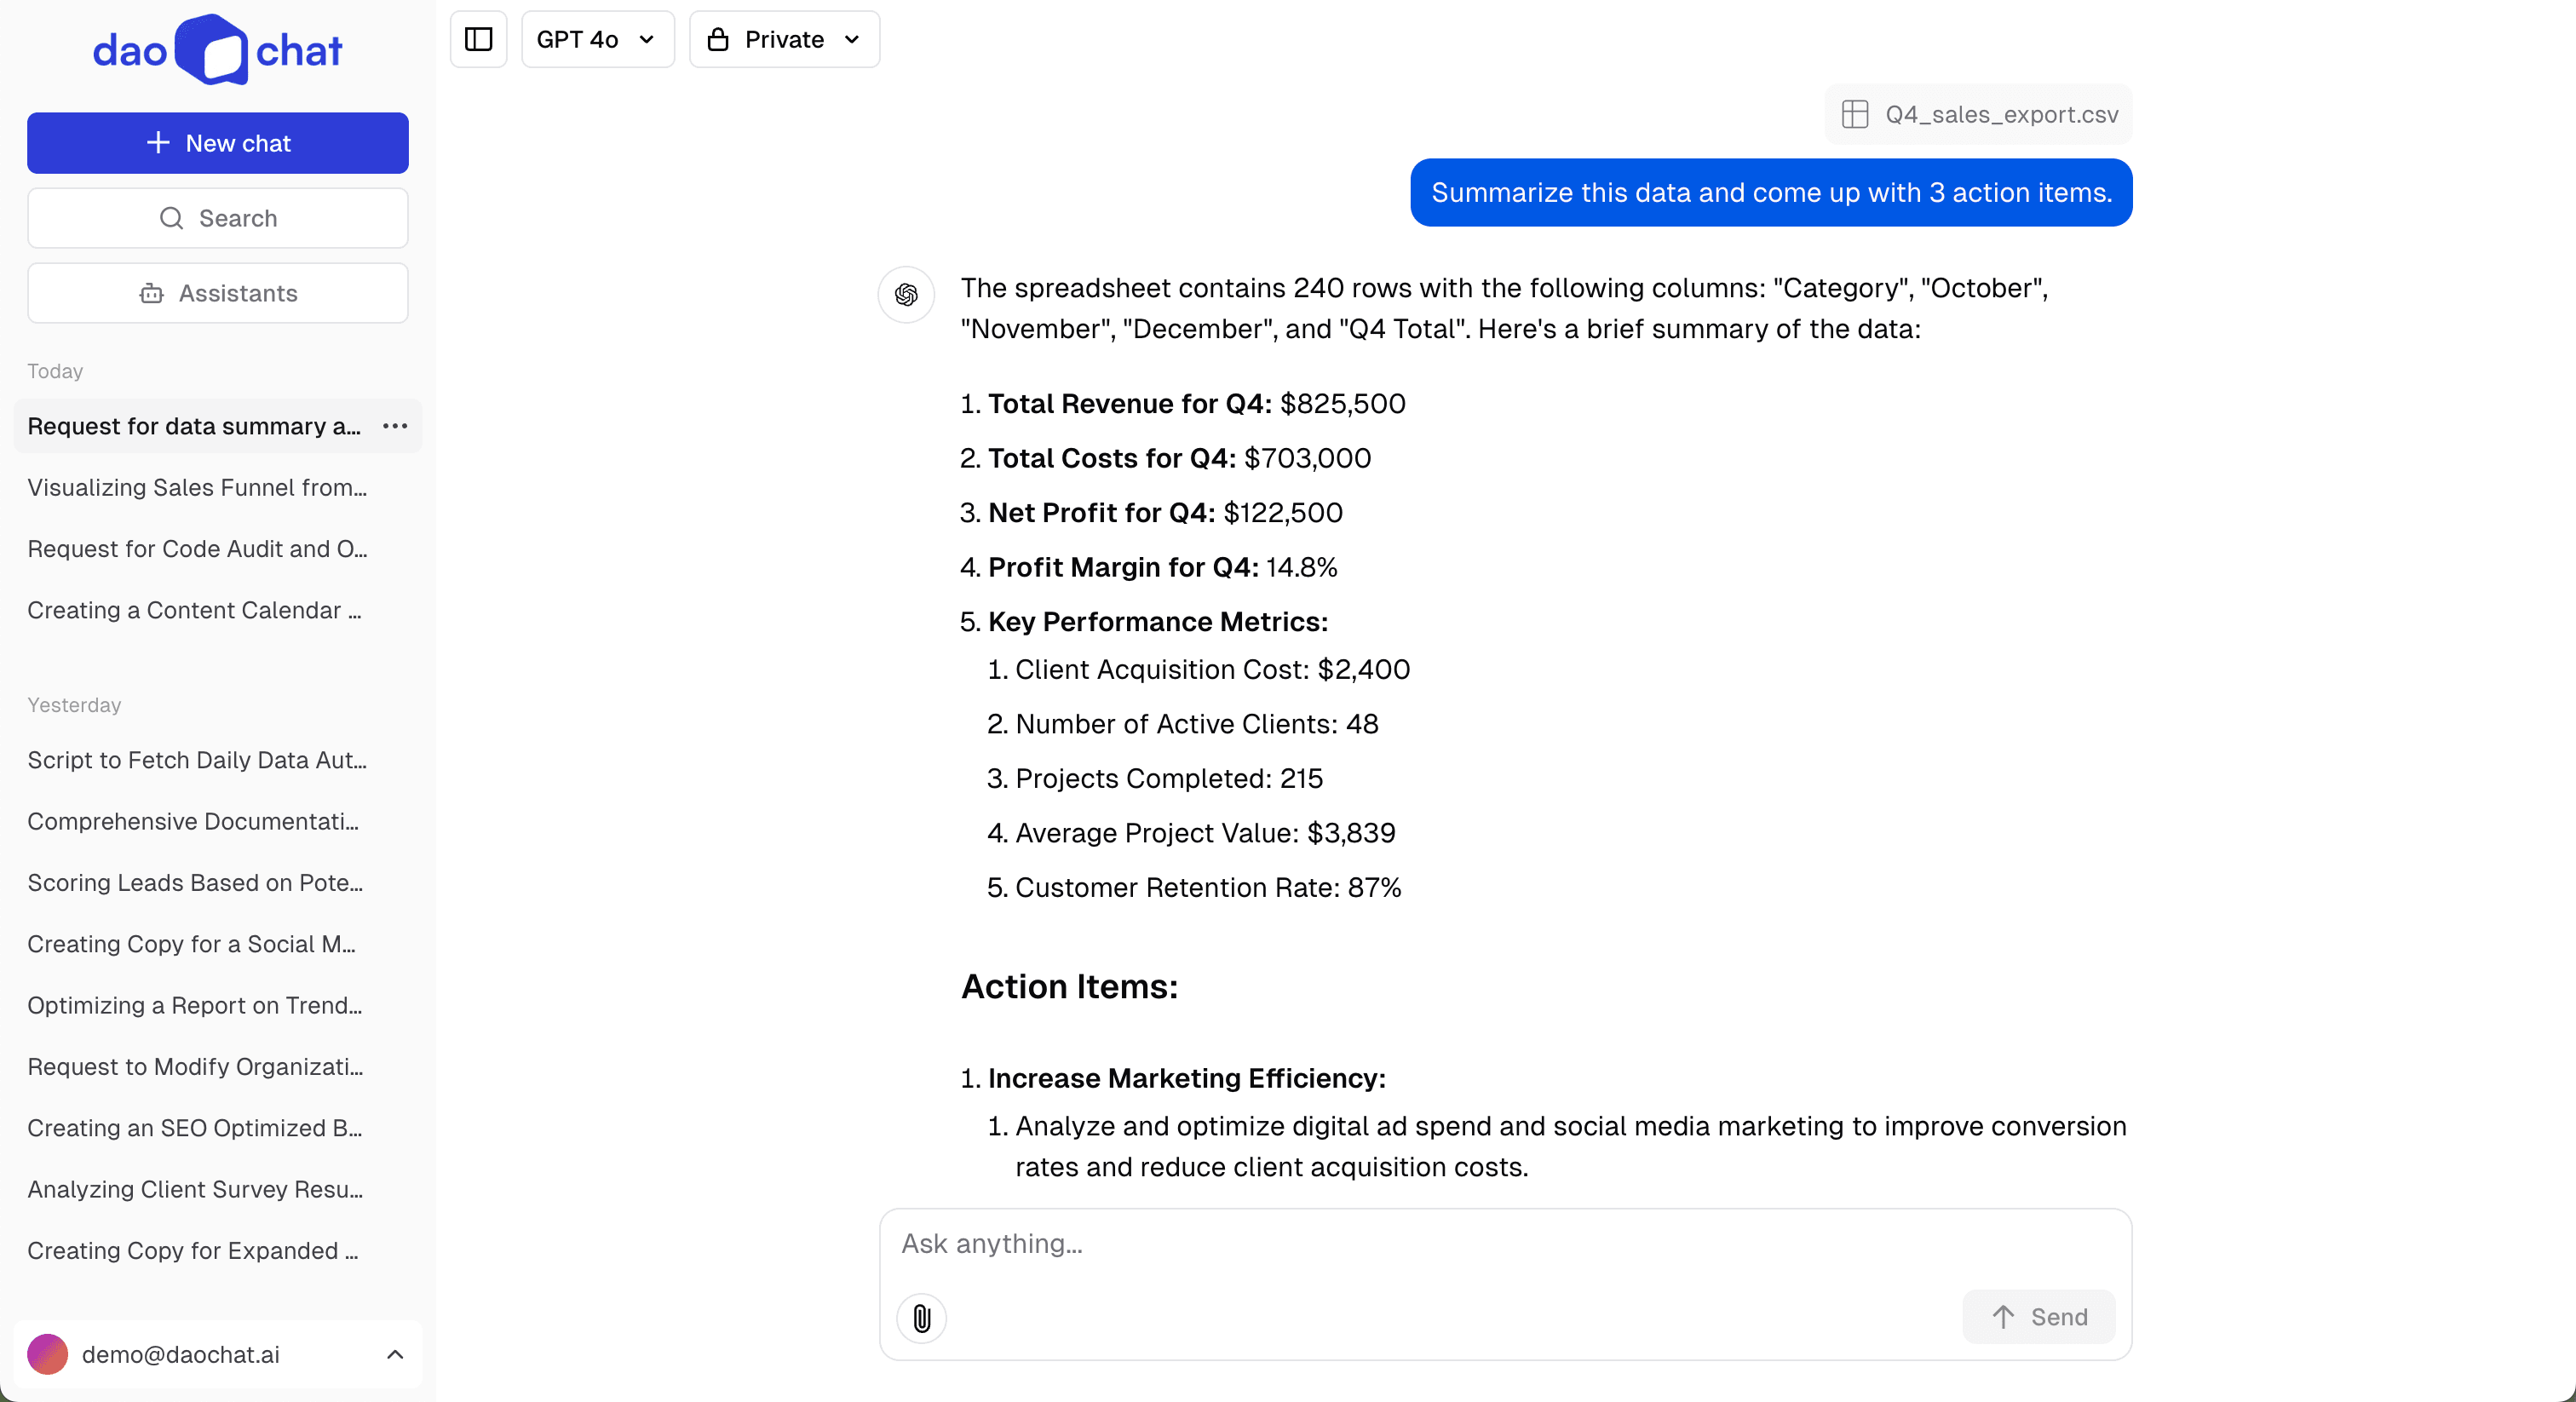
Task: Open options menu on Request for data summary
Action: 394,426
